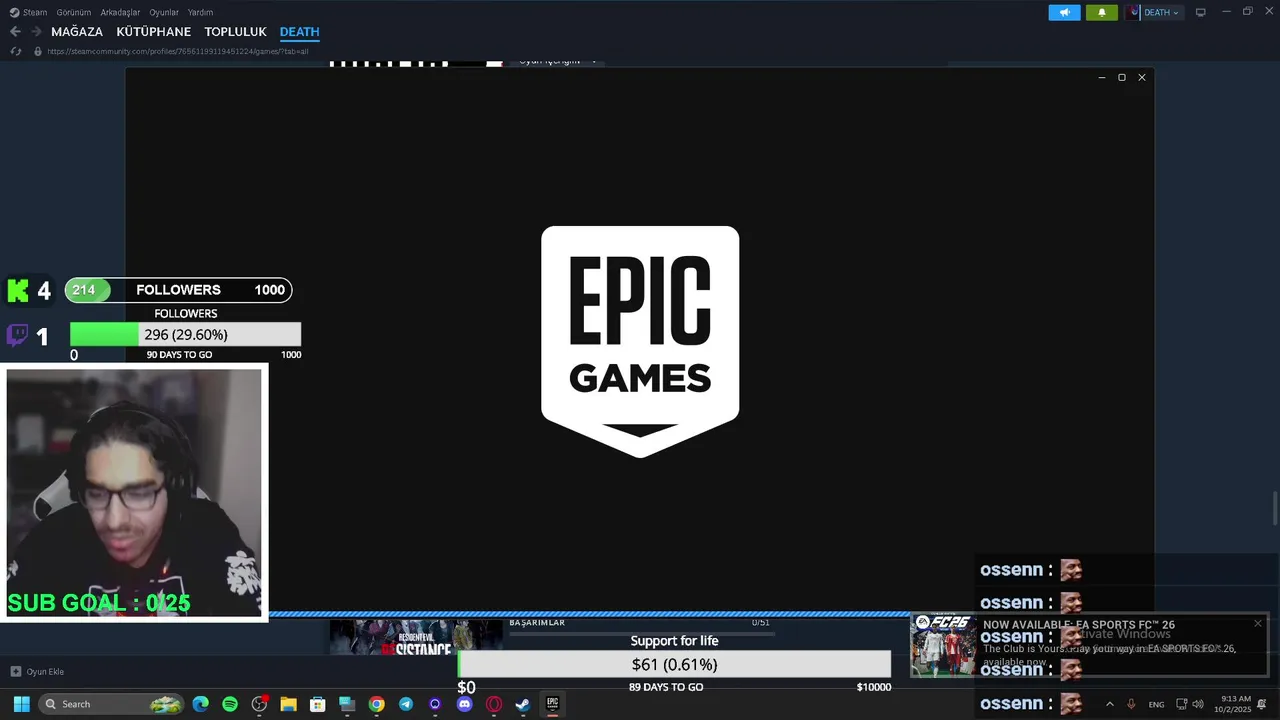The height and width of the screenshot is (720, 1280).
Task: Open File Explorer from the taskbar
Action: coord(288,704)
